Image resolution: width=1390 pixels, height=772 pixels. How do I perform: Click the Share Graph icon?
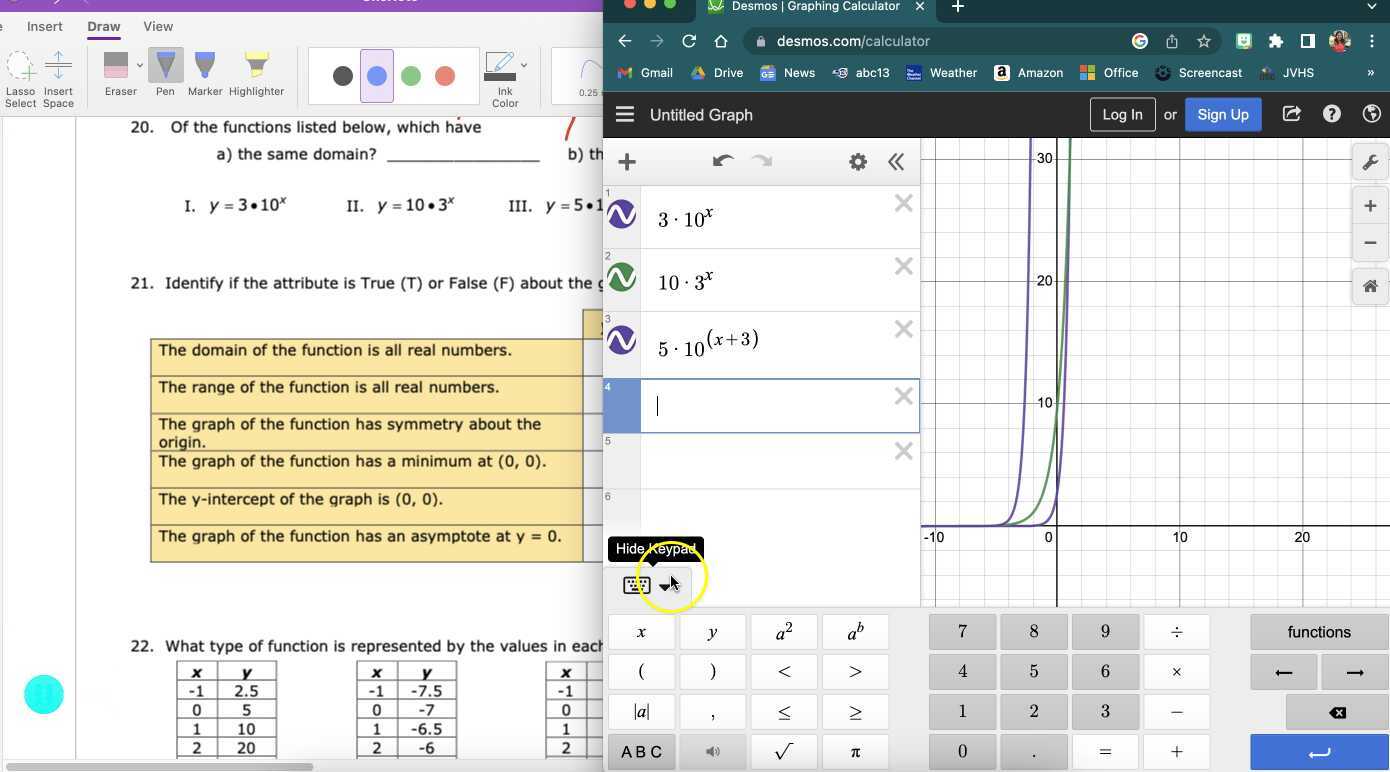coord(1291,114)
